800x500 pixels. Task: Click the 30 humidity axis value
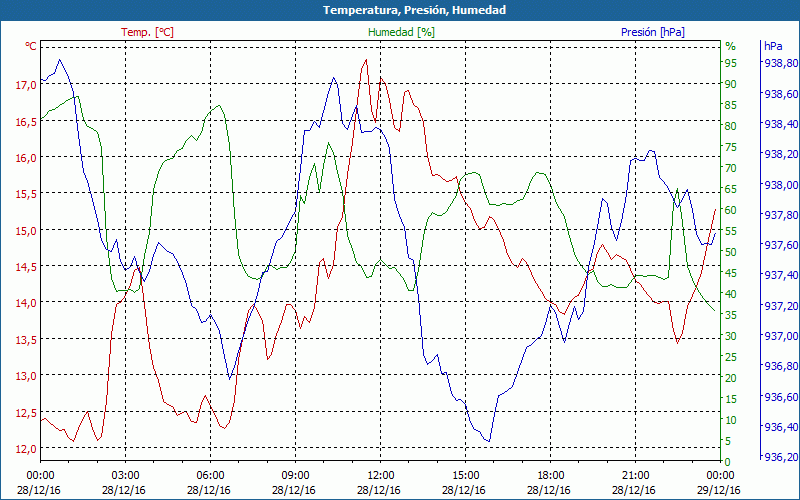[731, 336]
